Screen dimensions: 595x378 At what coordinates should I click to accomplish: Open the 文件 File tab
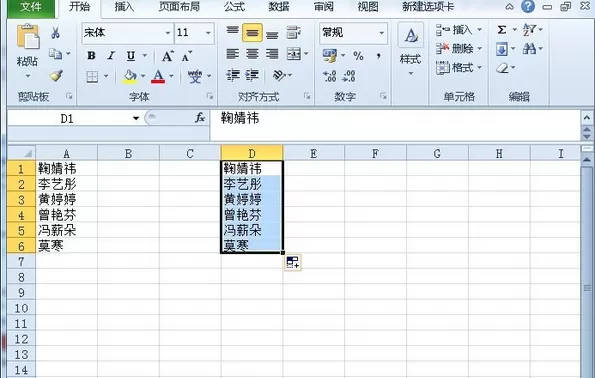coord(31,7)
